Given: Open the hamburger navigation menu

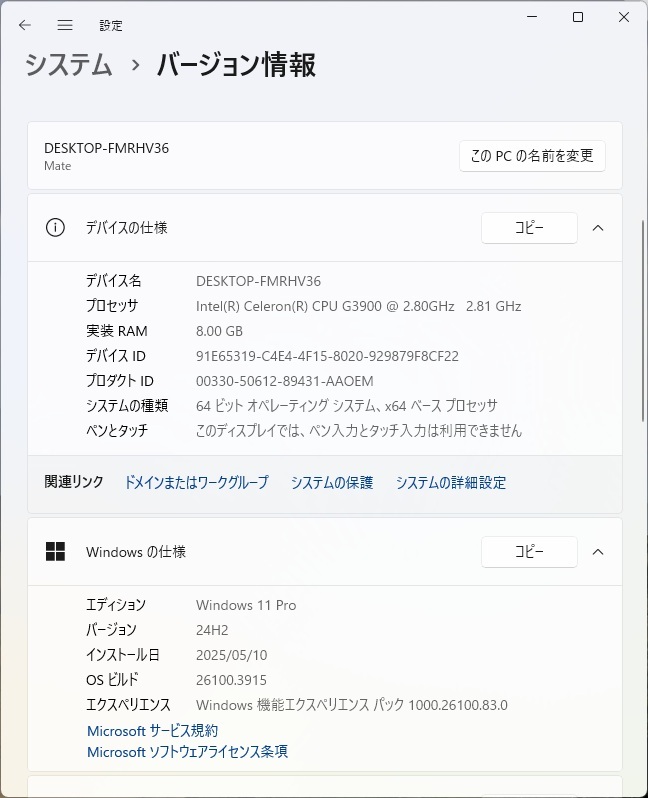Looking at the screenshot, I should coord(65,25).
